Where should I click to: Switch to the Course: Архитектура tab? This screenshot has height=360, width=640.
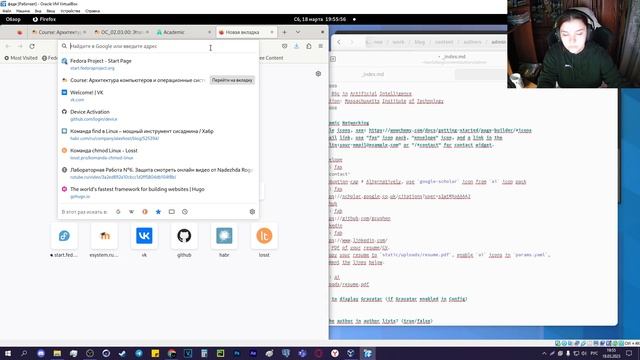[59, 32]
